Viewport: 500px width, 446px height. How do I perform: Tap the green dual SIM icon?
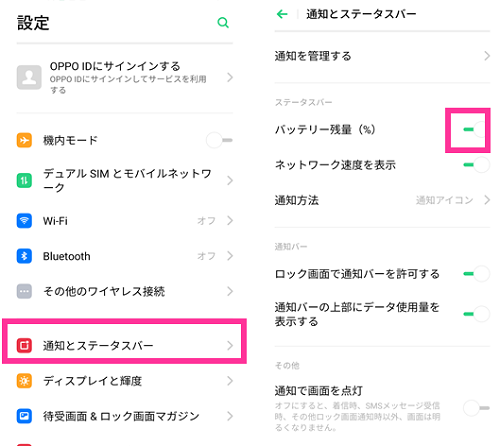tap(24, 181)
